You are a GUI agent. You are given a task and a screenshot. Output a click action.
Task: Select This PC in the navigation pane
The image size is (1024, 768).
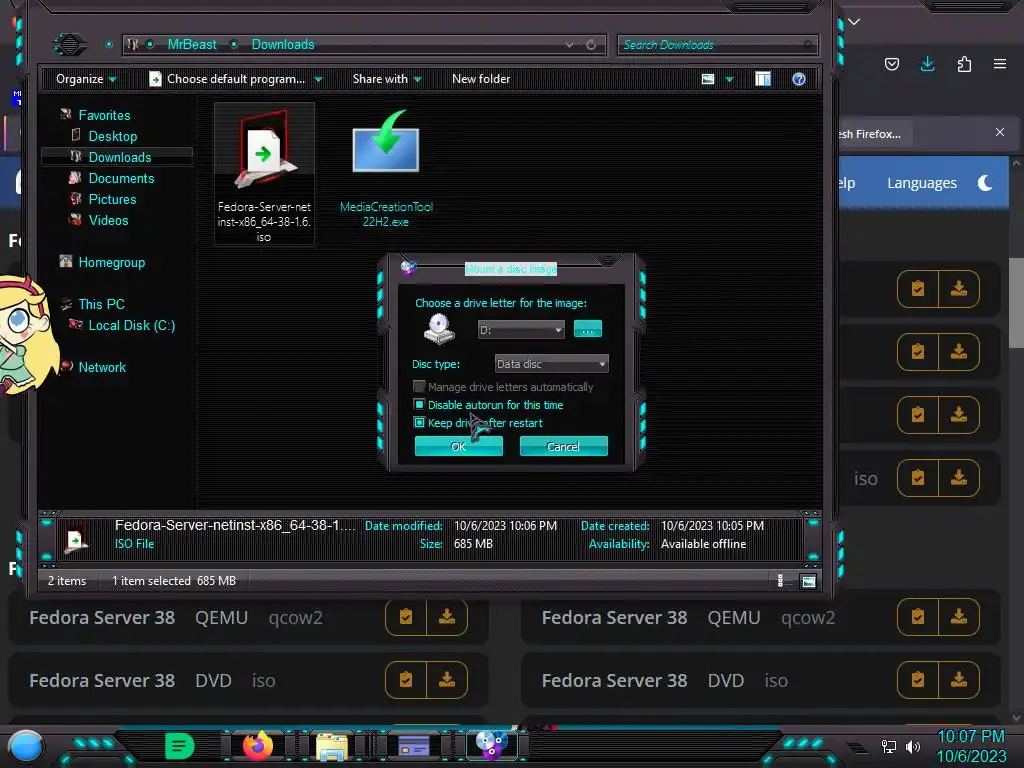coord(101,304)
